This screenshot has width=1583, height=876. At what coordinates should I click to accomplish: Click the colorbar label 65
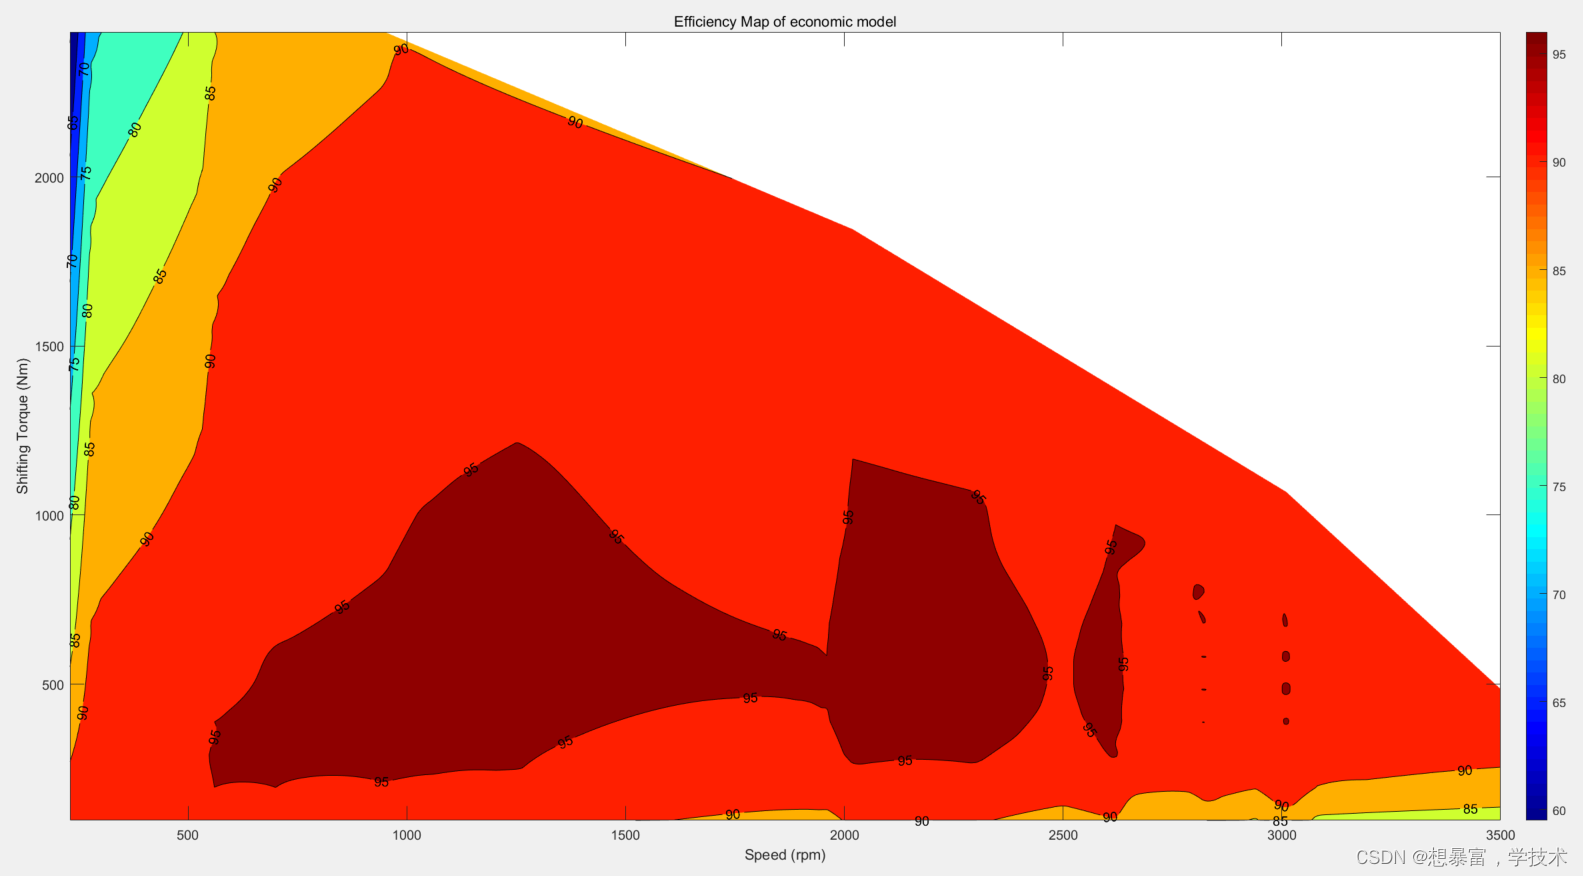1559,703
